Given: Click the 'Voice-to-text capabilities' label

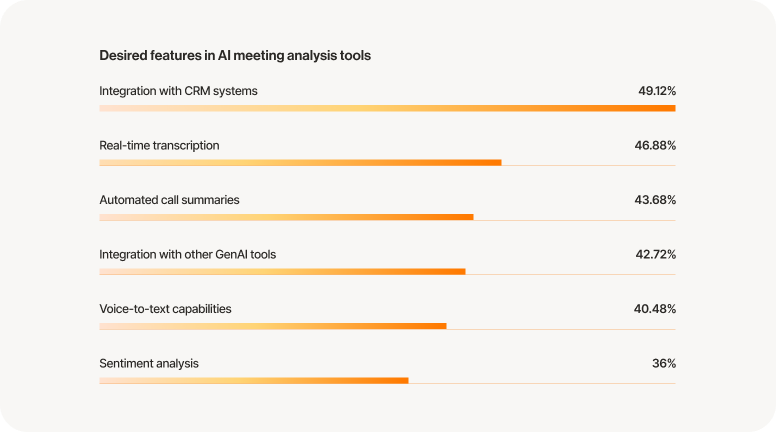Looking at the screenshot, I should click(165, 309).
